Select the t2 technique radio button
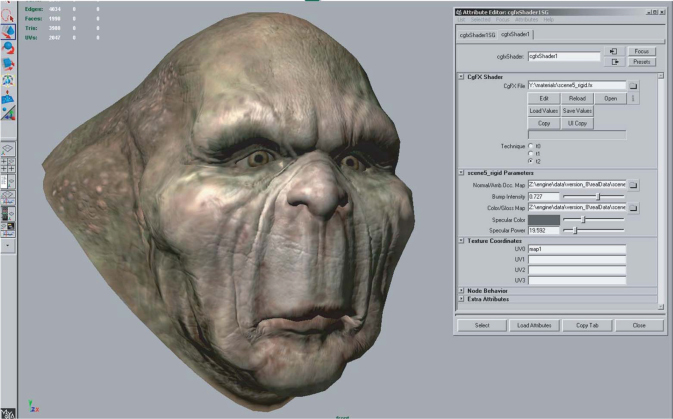Screen dimensions: 673x419 [530, 160]
